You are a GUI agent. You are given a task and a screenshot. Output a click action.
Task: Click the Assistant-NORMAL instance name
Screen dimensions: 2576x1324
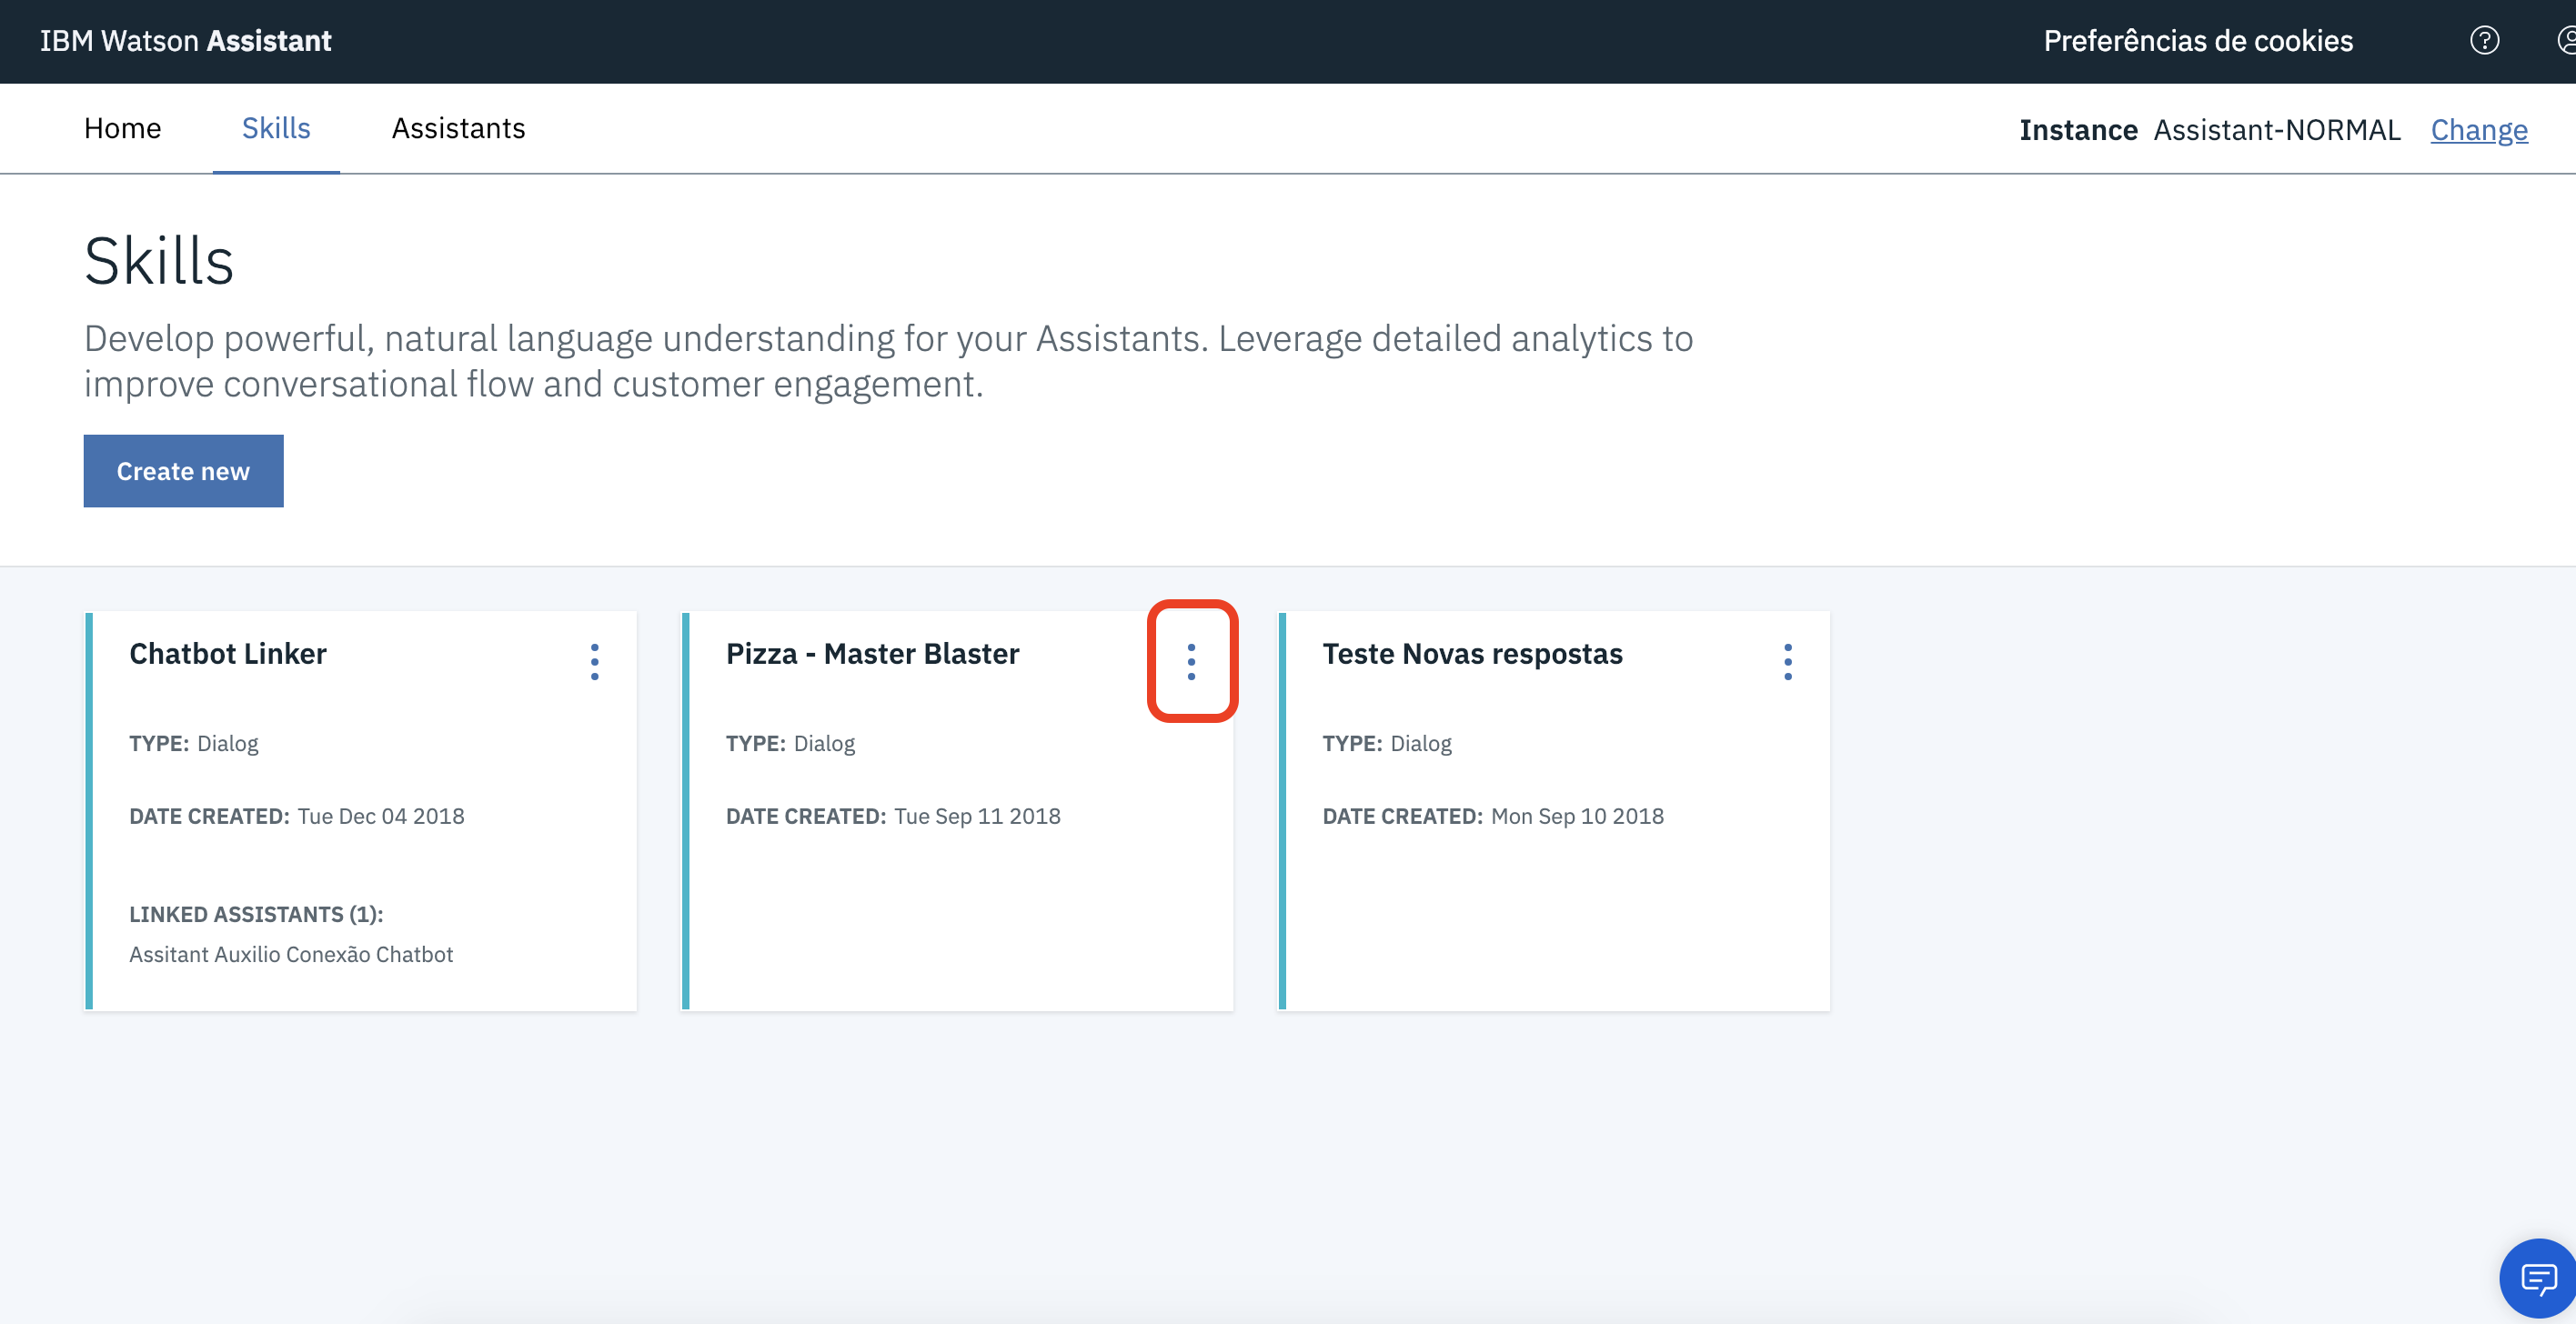point(2277,130)
